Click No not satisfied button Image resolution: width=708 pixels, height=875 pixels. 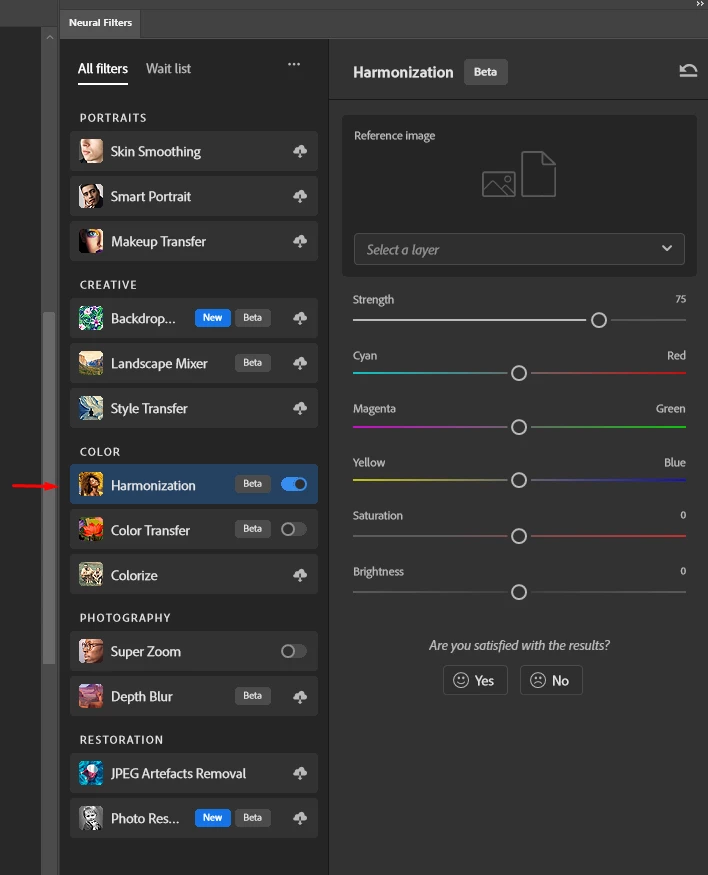click(551, 680)
